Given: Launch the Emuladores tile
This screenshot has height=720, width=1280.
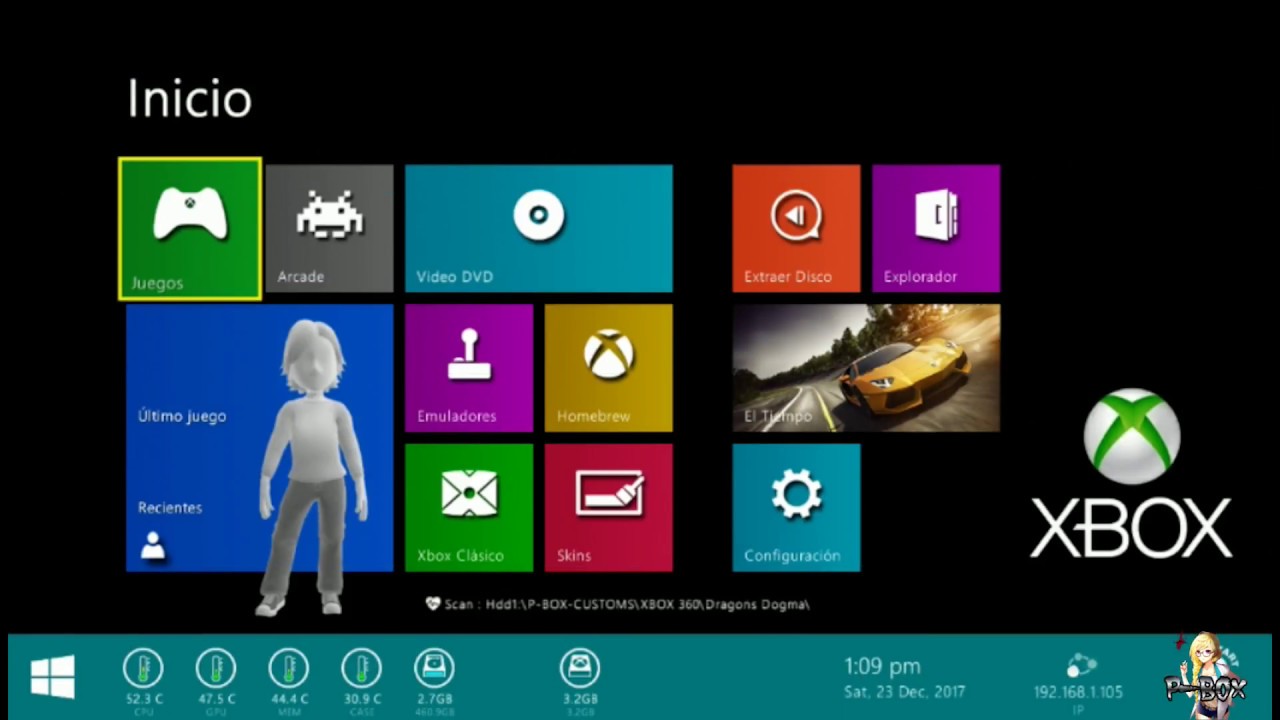Looking at the screenshot, I should pos(469,368).
